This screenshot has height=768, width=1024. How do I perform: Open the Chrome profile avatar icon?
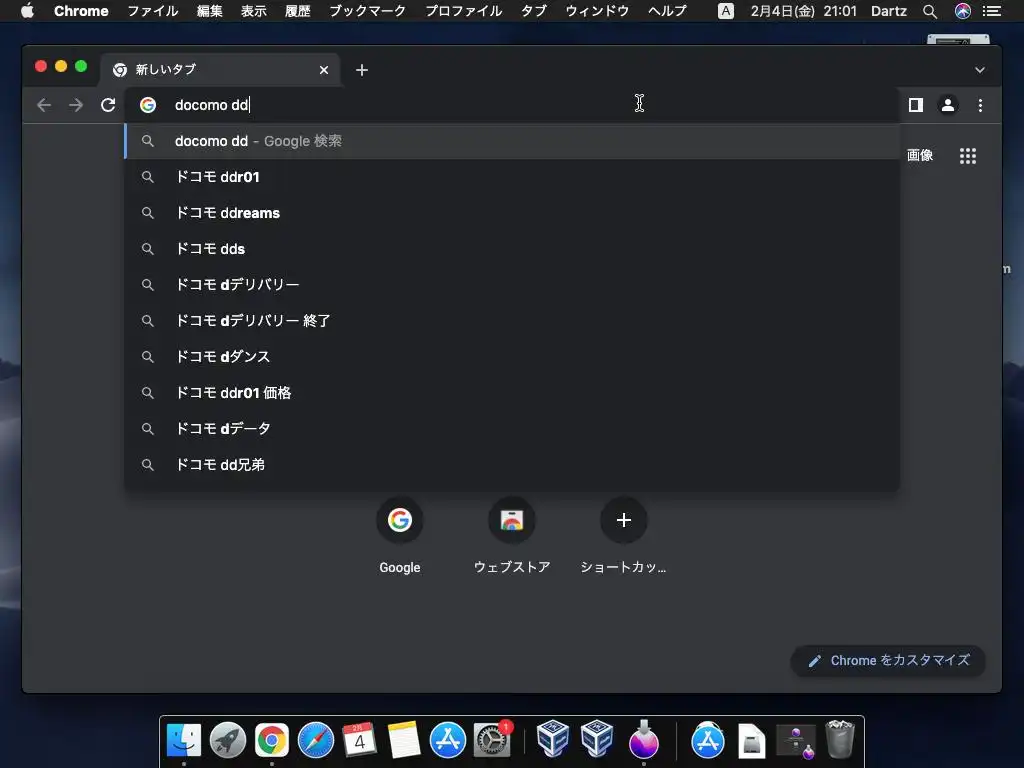point(948,105)
